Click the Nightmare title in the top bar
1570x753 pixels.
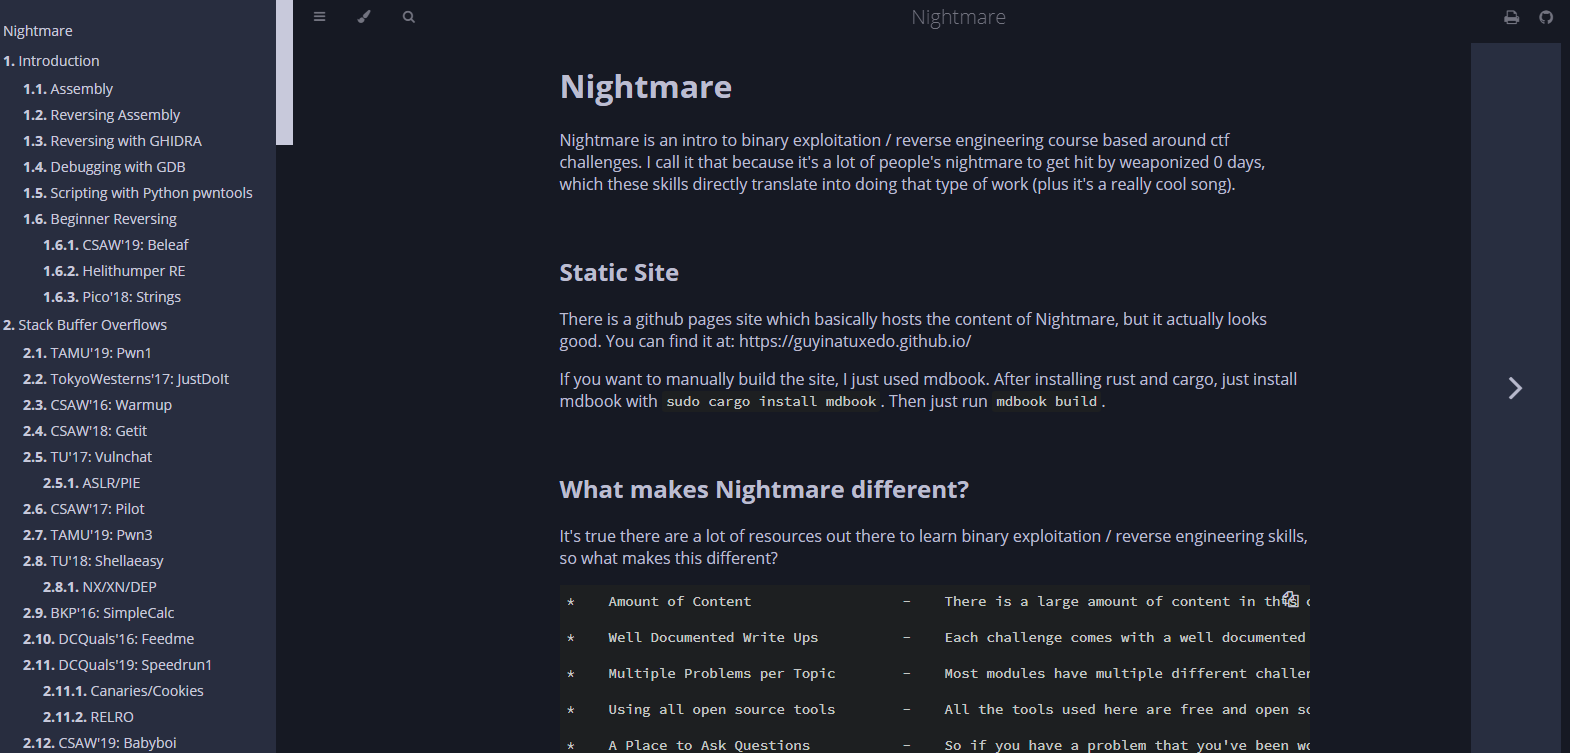pos(958,17)
